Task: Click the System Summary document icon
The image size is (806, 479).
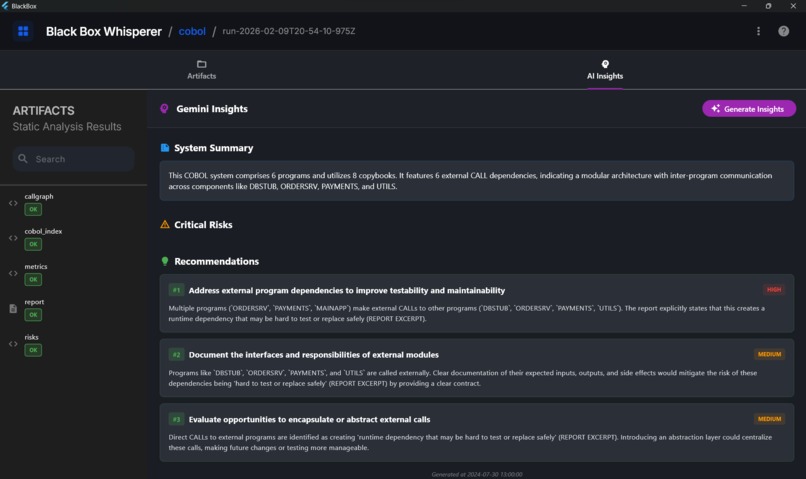Action: tap(164, 148)
